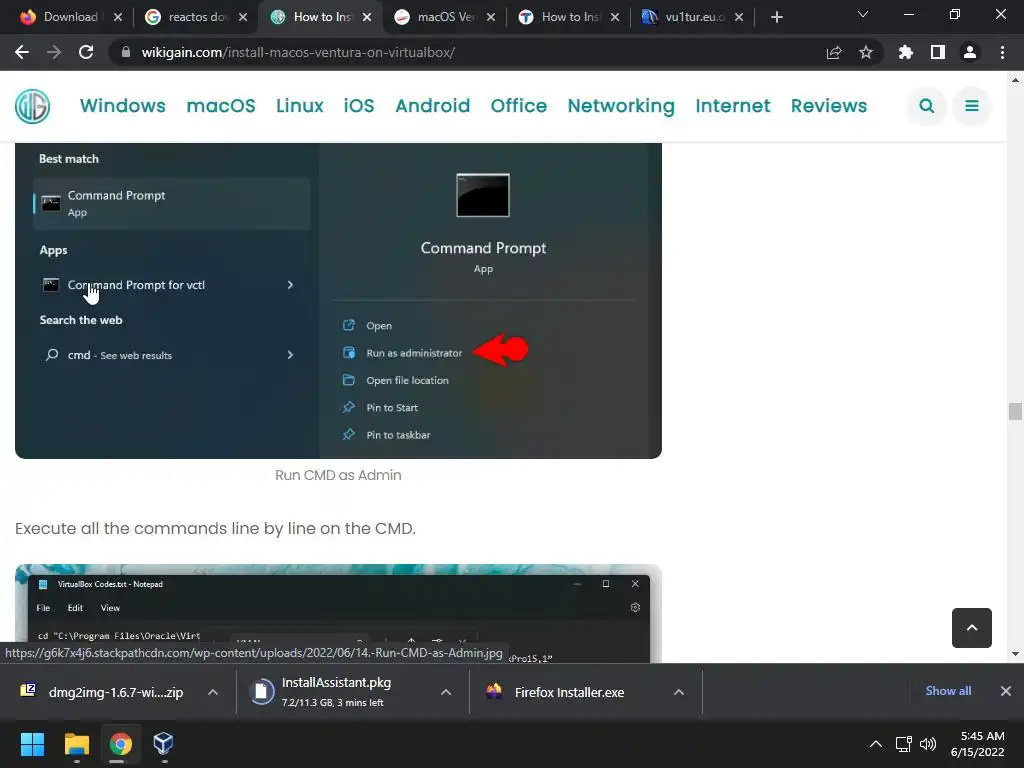Close the vu1tur.eu tab
The height and width of the screenshot is (768, 1024).
[739, 17]
